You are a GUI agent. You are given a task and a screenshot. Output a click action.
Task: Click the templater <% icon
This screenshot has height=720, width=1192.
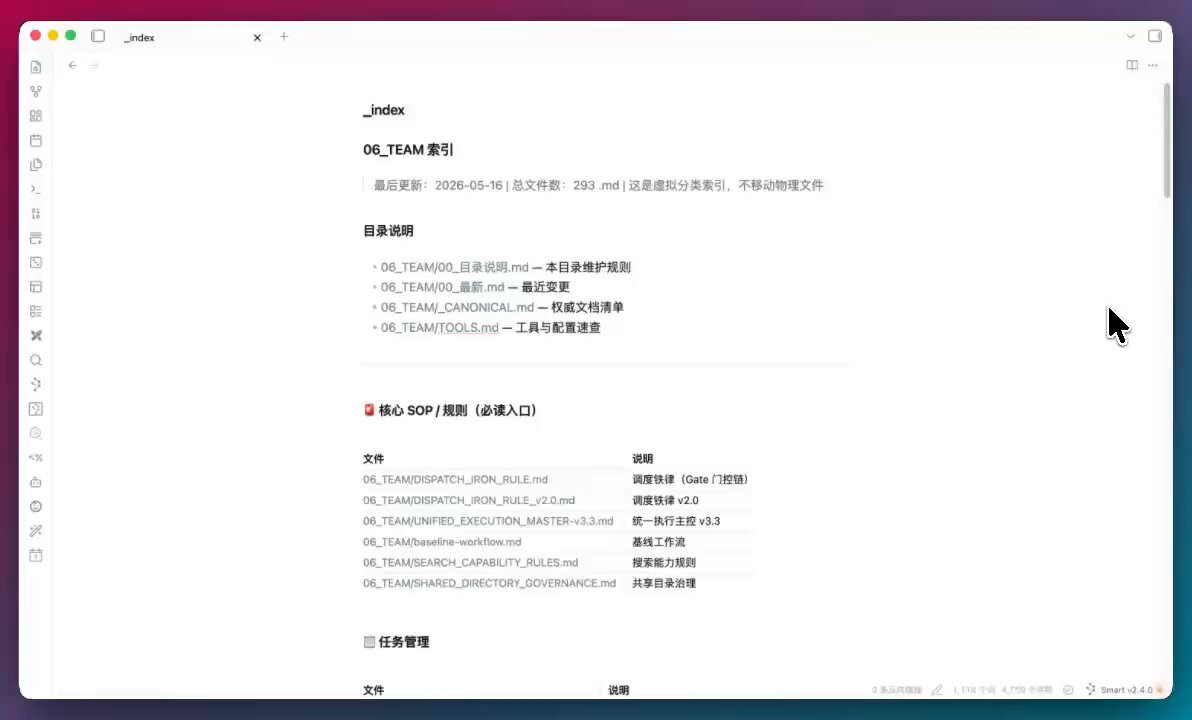pos(36,458)
